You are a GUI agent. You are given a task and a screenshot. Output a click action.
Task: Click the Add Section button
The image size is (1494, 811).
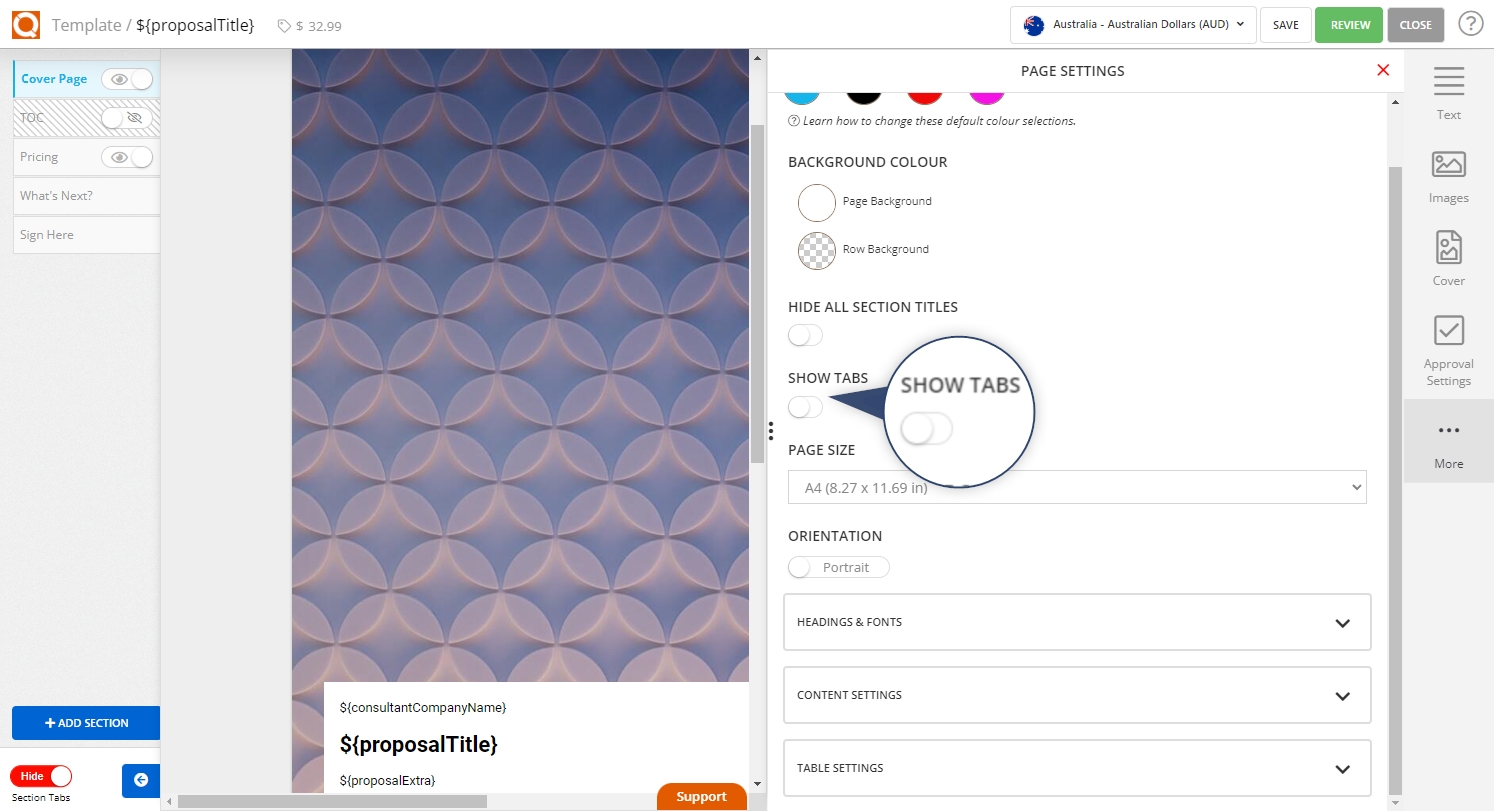coord(86,723)
